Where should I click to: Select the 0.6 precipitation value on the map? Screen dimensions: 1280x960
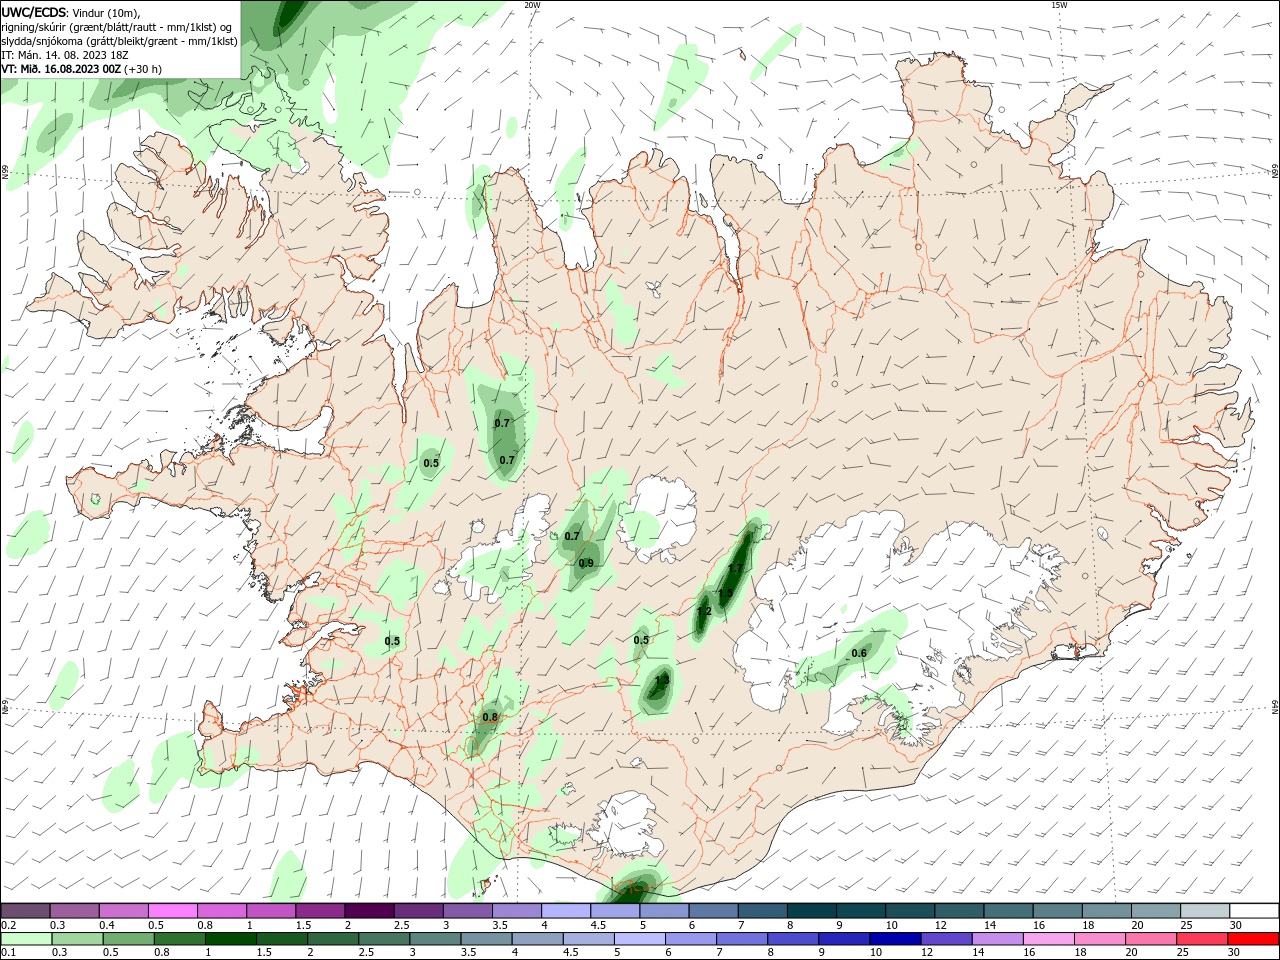859,653
